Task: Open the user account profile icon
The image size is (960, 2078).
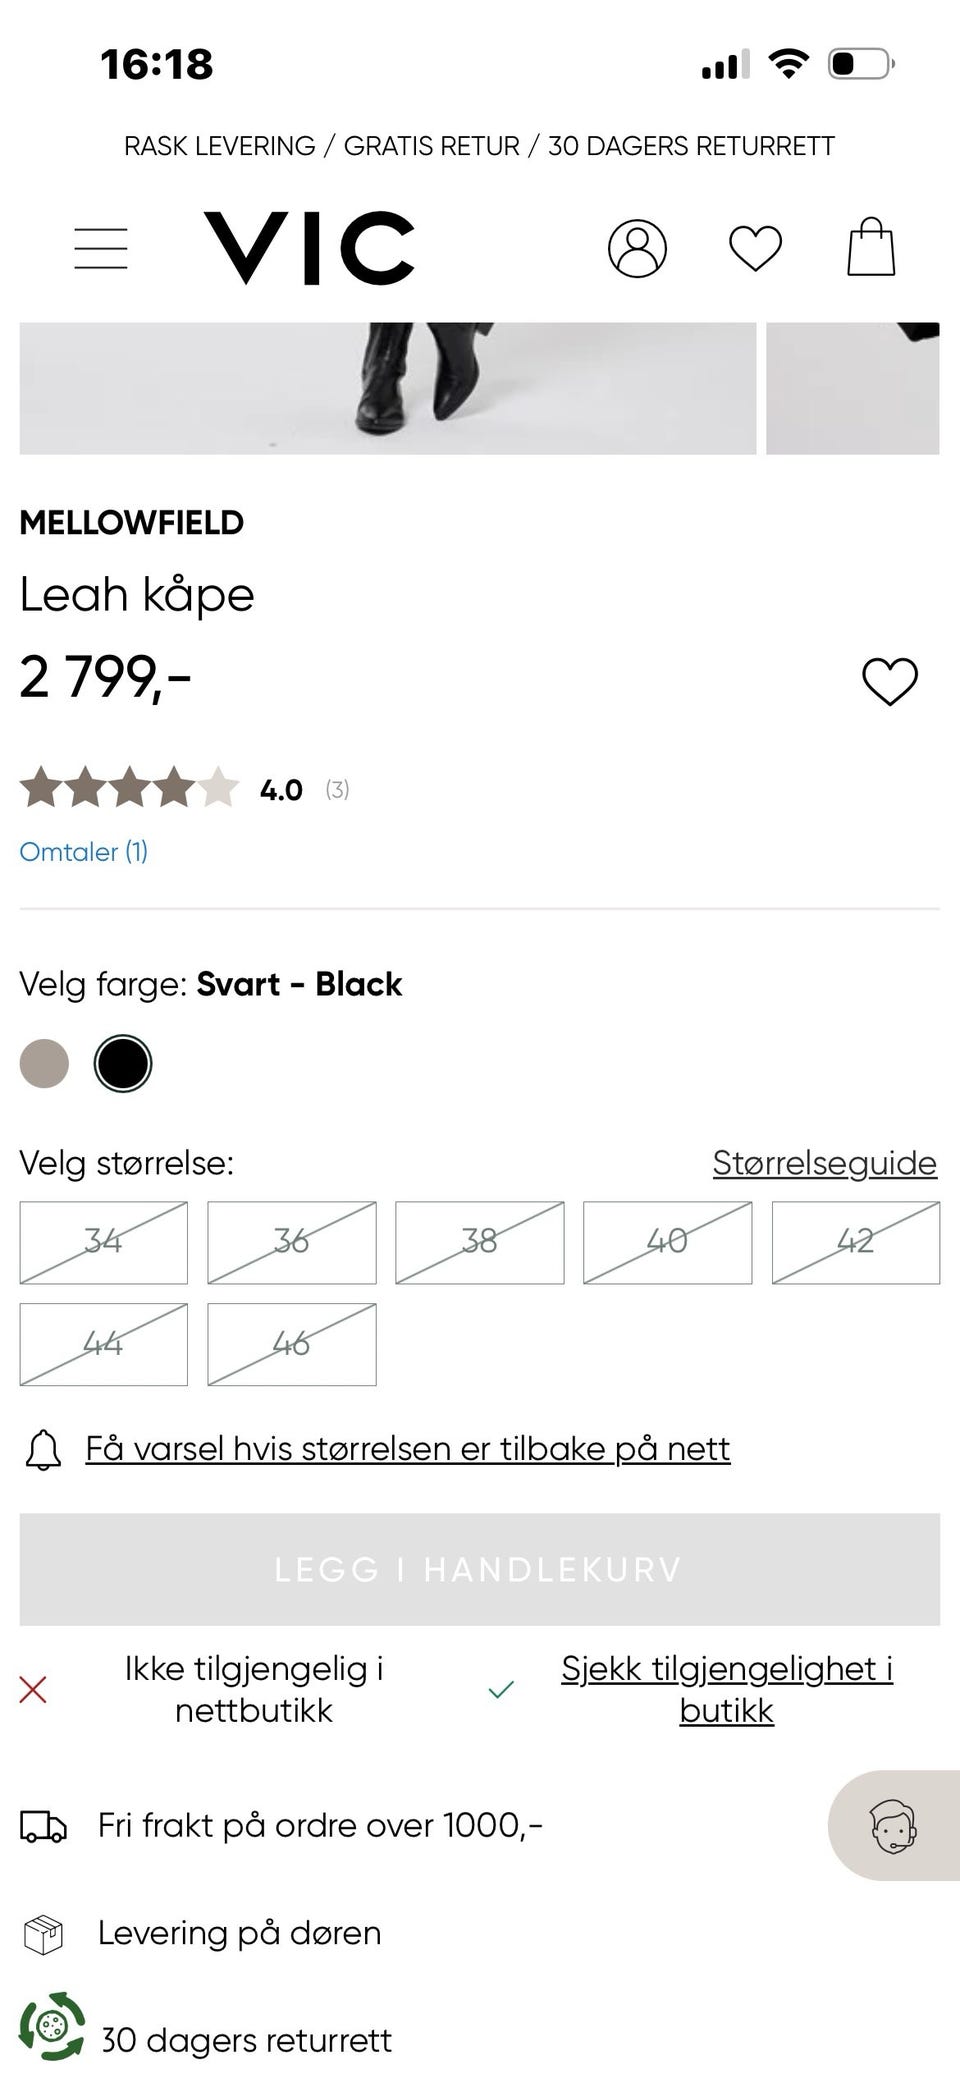Action: pyautogui.click(x=637, y=248)
